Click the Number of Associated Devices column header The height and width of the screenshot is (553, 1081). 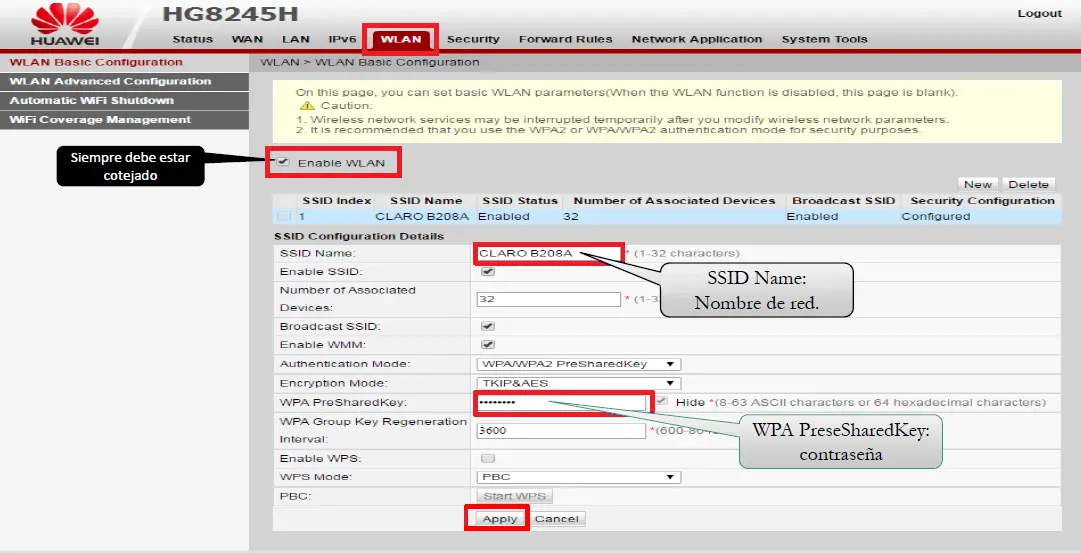(x=674, y=201)
